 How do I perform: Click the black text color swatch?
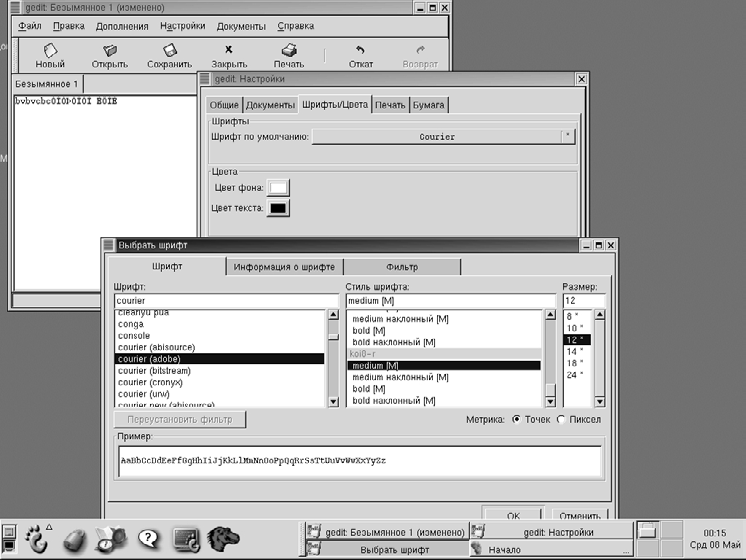(x=277, y=208)
